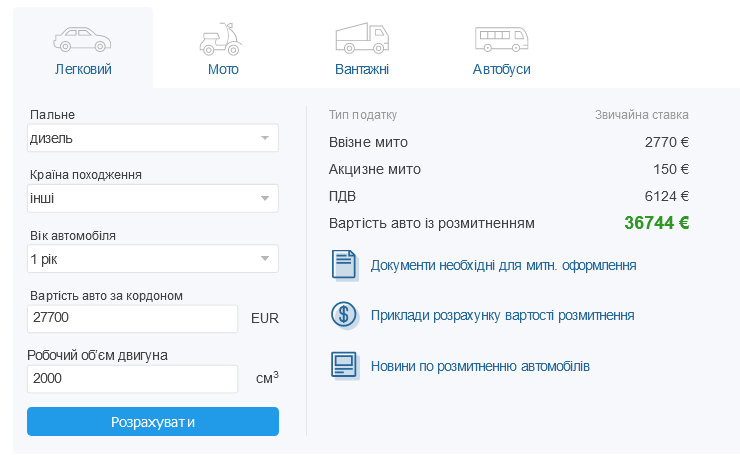
Task: Click the Акцизне мито row label
Action: [x=375, y=169]
